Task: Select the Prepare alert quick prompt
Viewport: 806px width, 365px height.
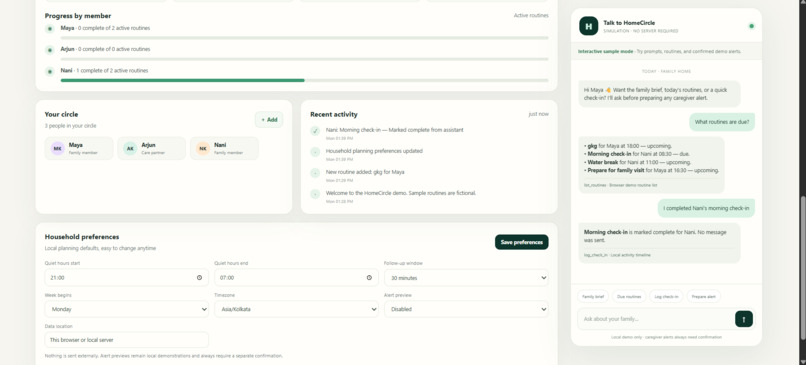Action: [704, 297]
